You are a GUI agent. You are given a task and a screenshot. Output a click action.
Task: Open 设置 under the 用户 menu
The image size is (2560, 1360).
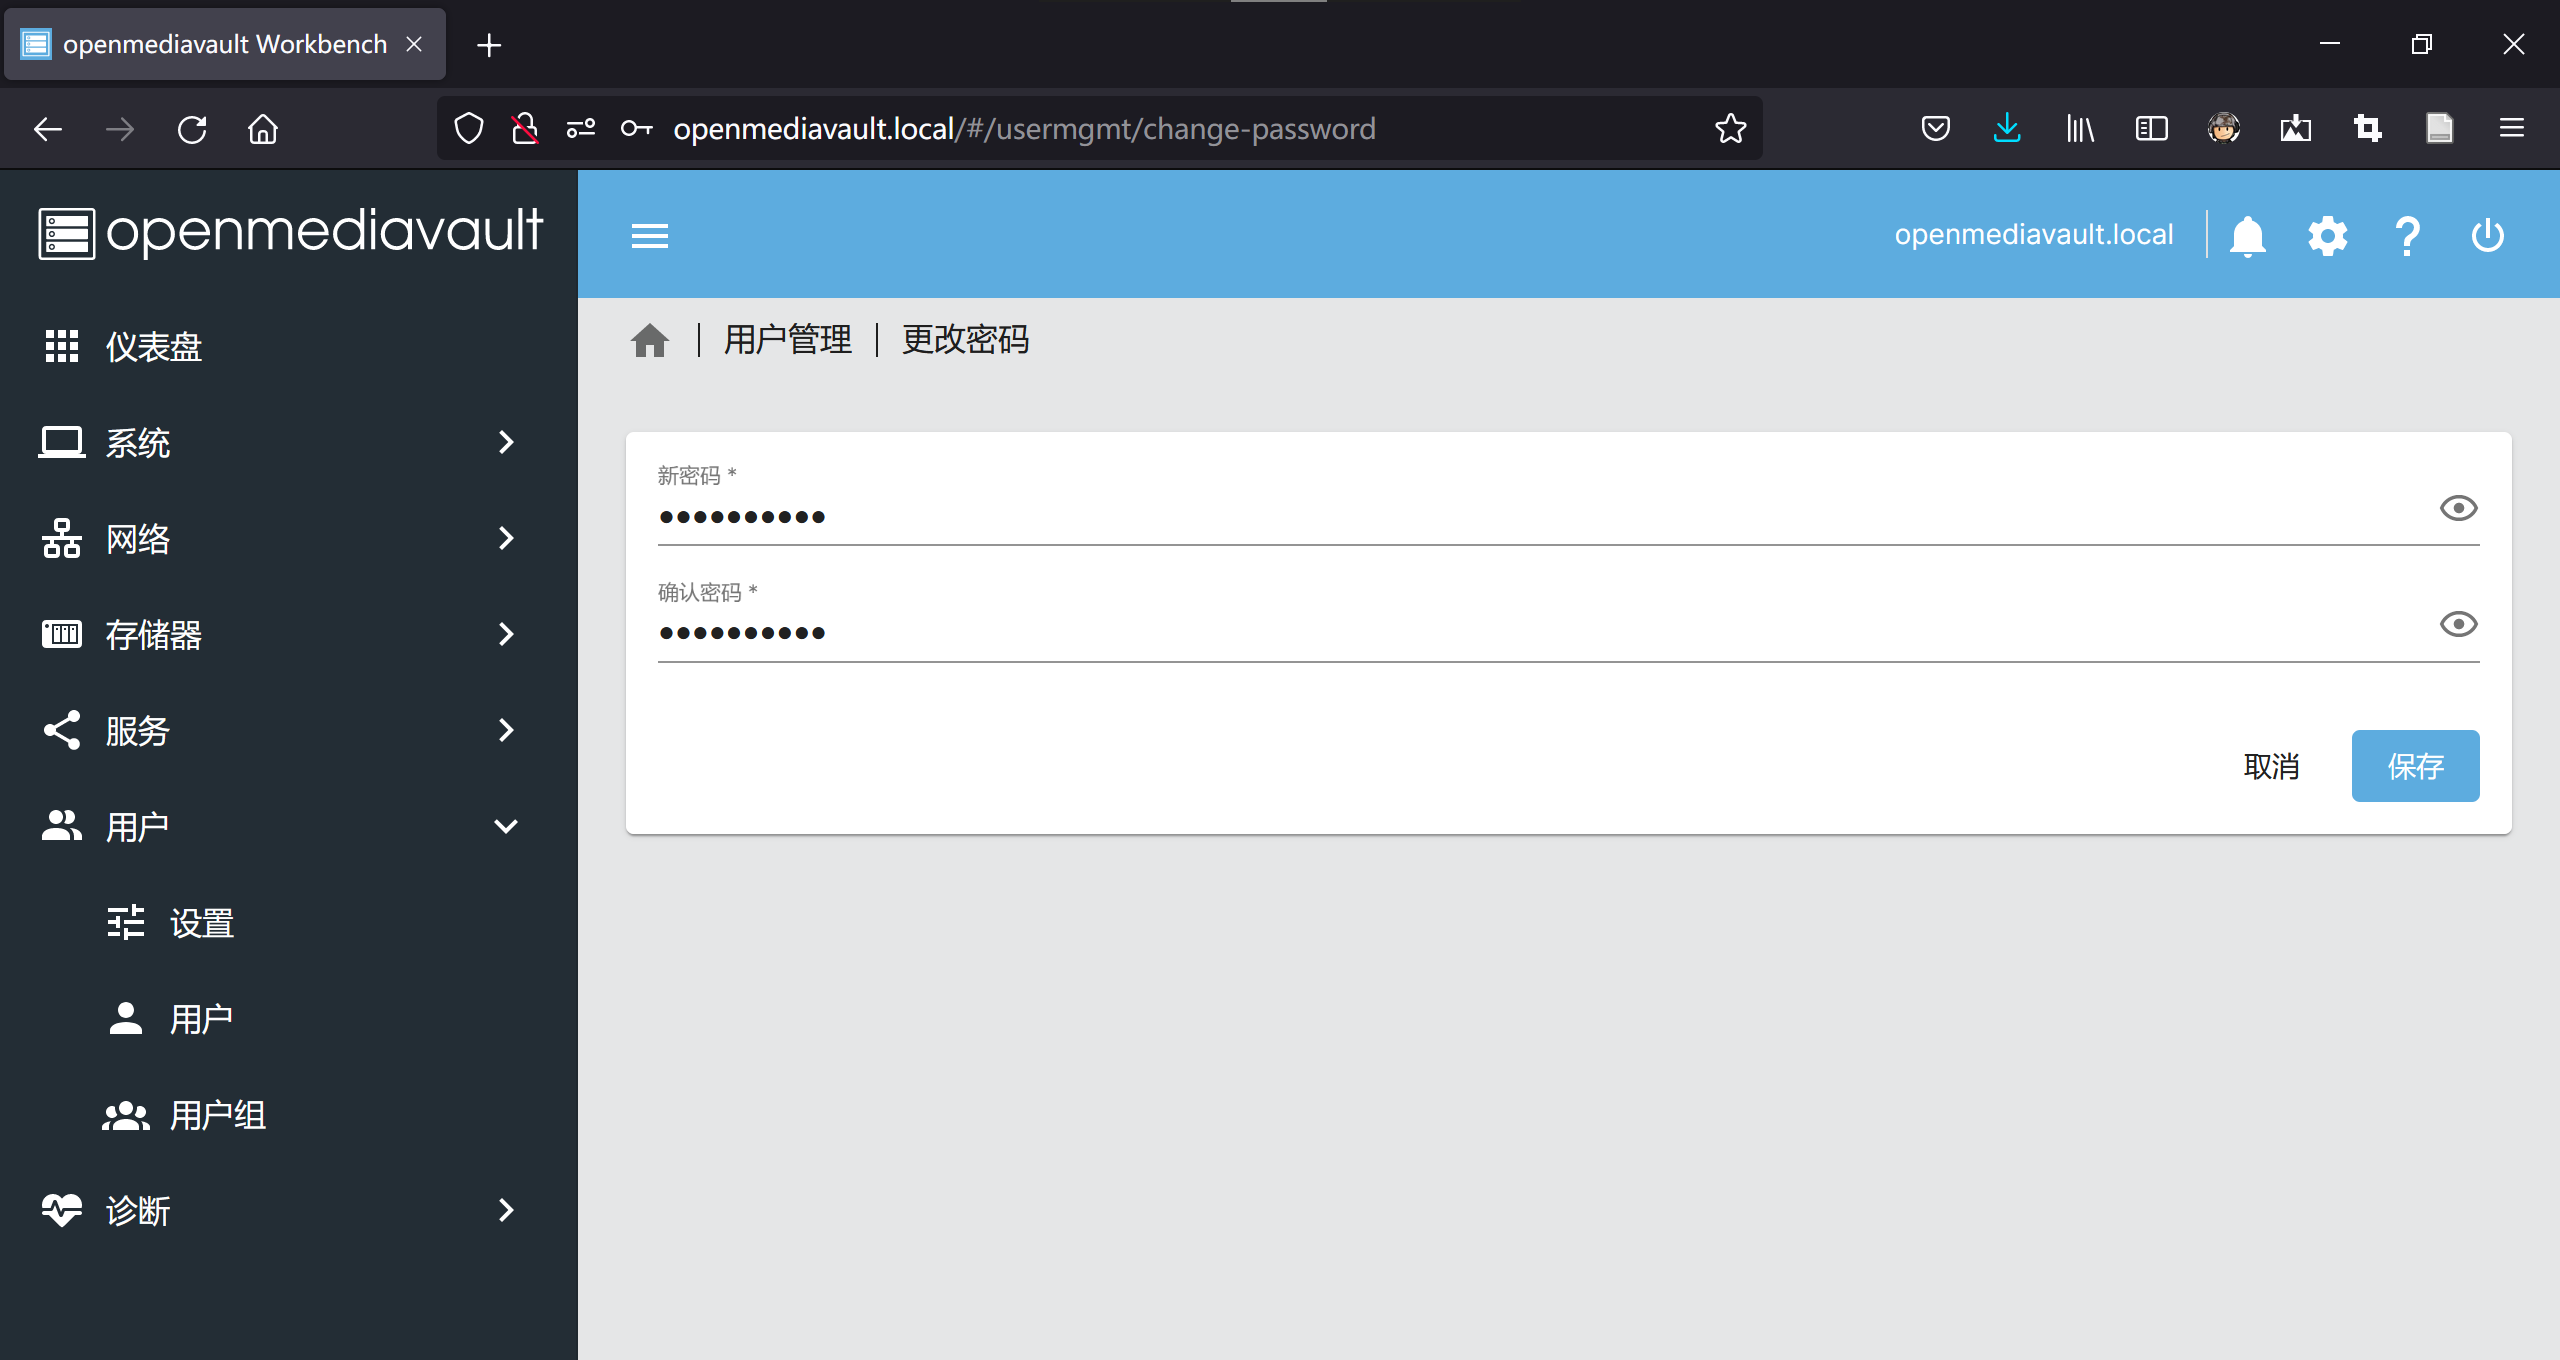pos(200,922)
